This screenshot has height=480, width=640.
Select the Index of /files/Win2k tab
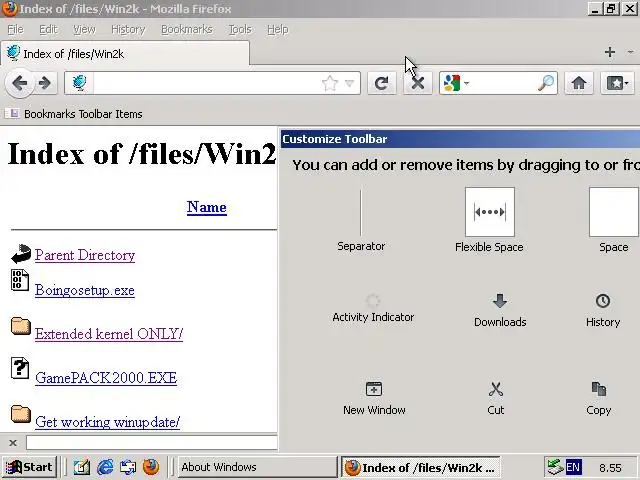click(x=125, y=53)
